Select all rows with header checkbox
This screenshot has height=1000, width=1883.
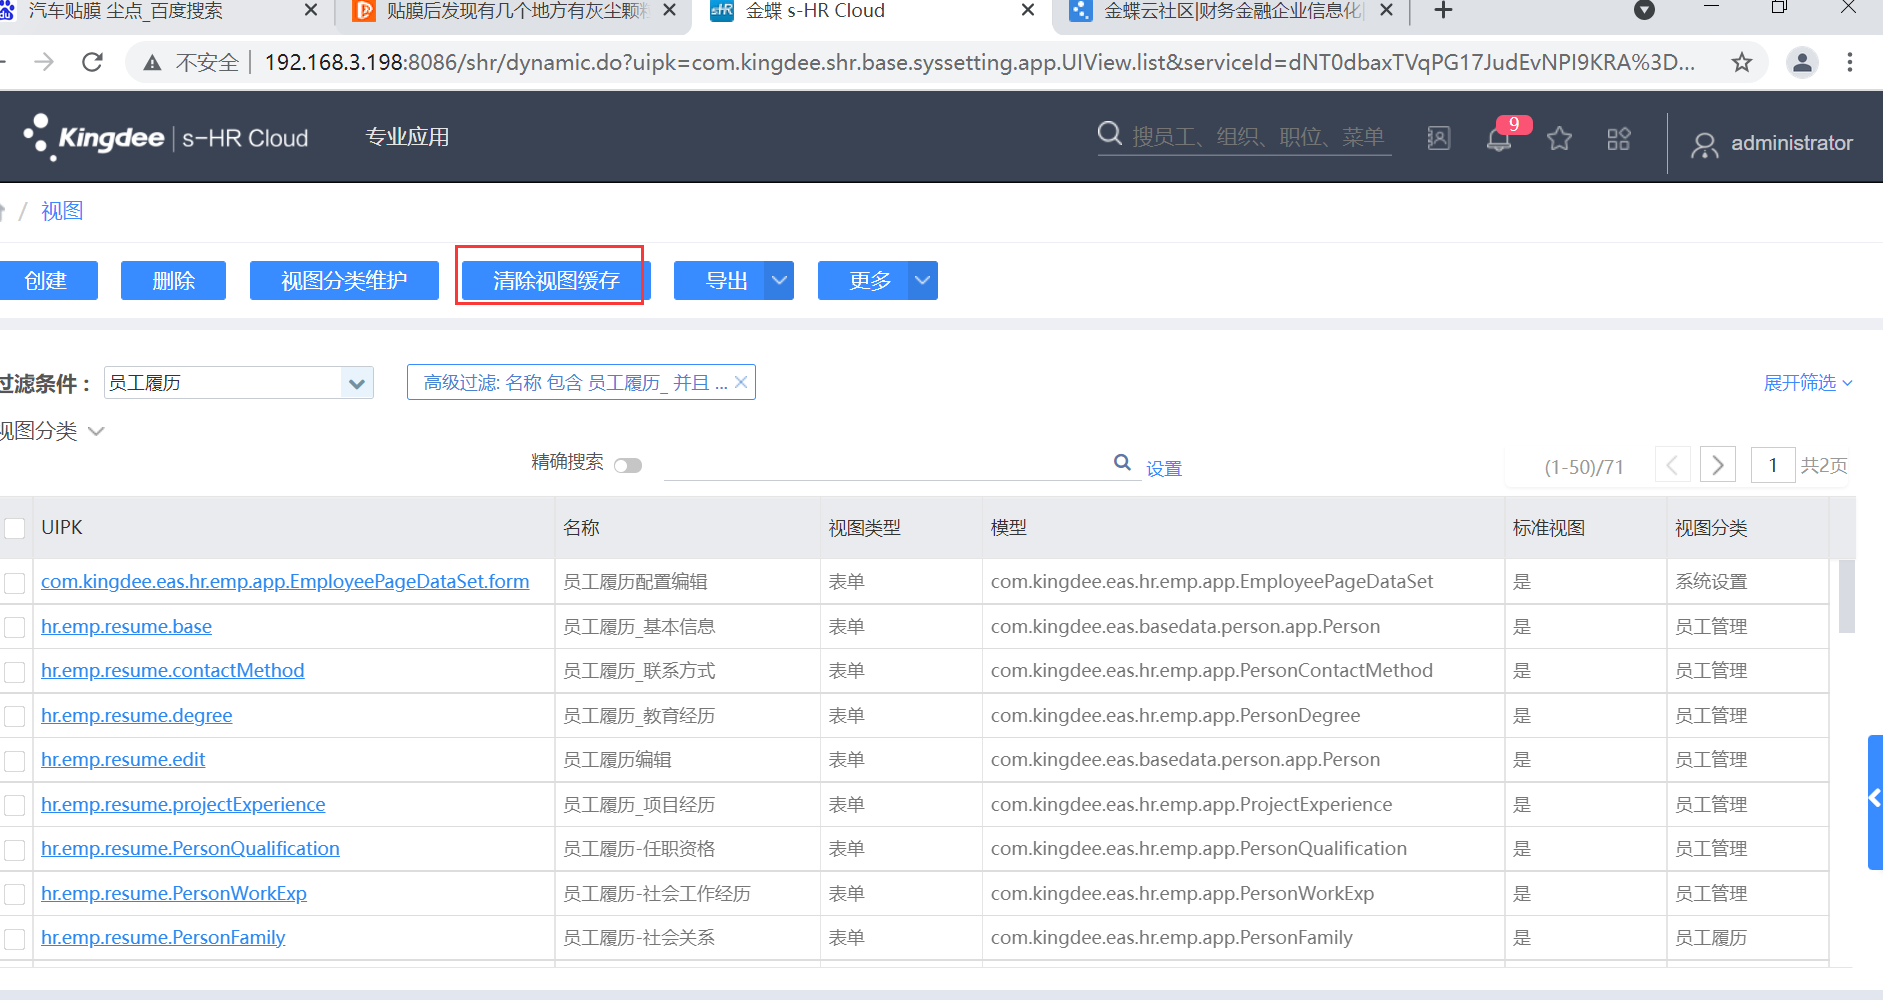tap(15, 528)
